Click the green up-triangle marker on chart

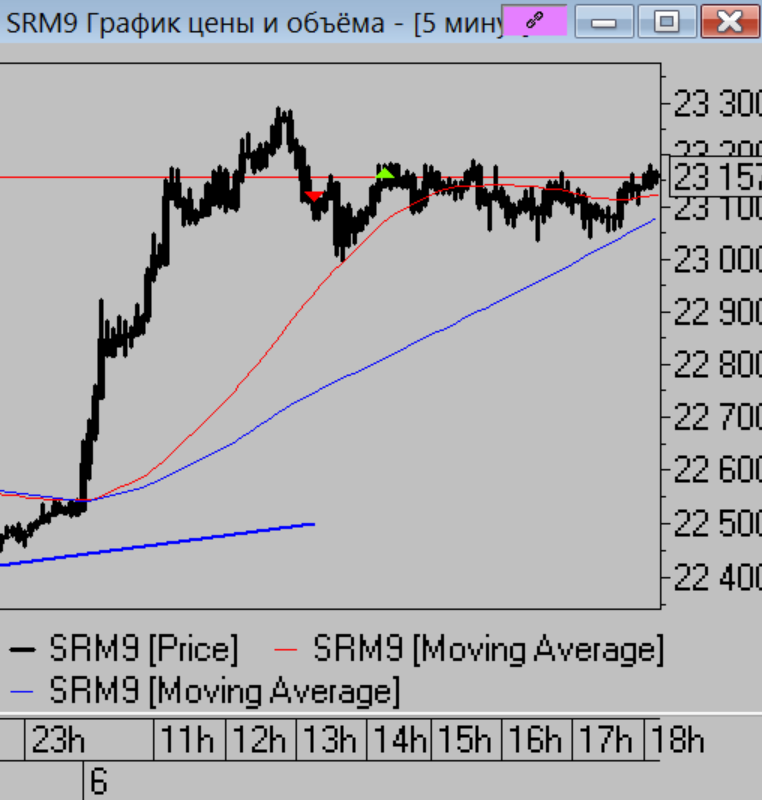[385, 173]
